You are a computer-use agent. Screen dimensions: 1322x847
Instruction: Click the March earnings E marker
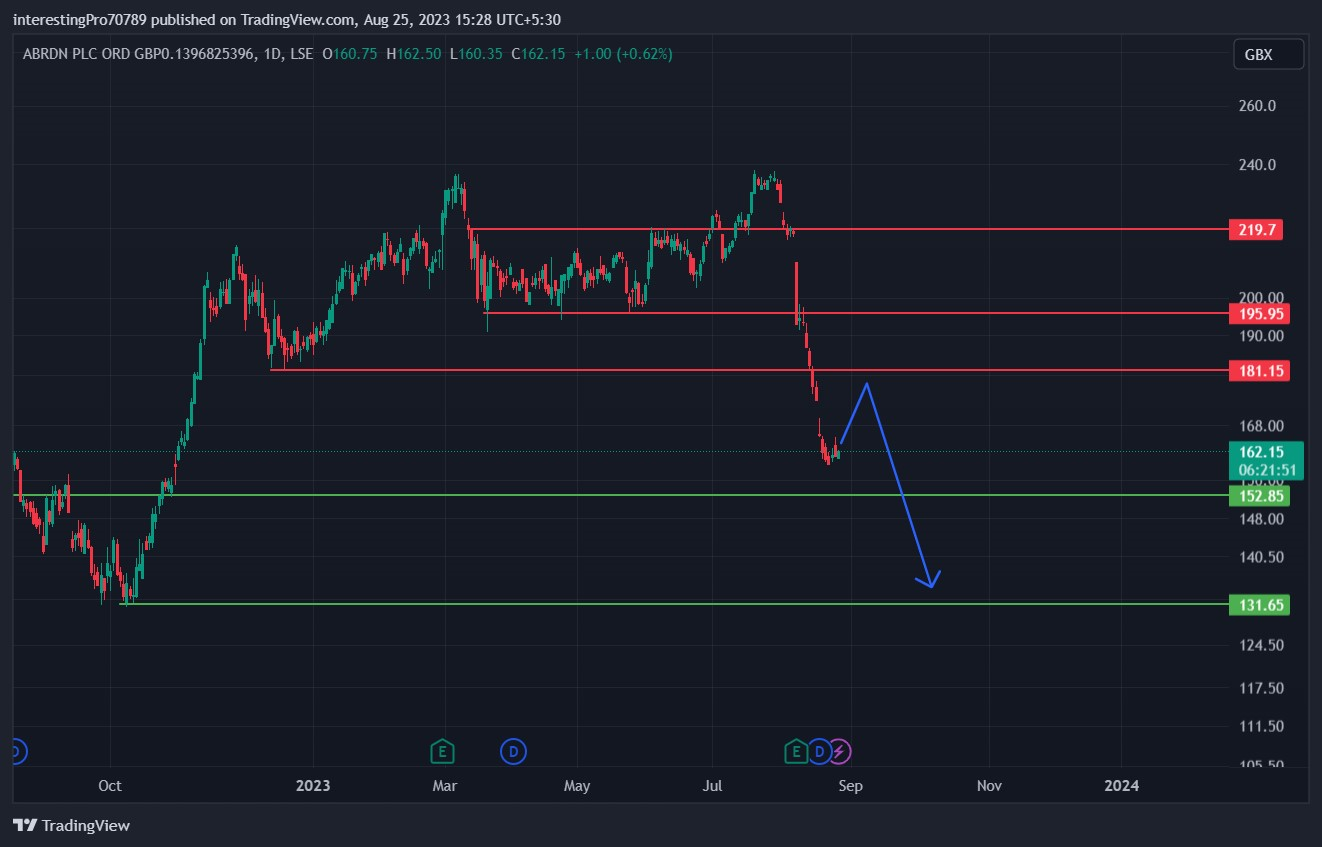(x=441, y=751)
